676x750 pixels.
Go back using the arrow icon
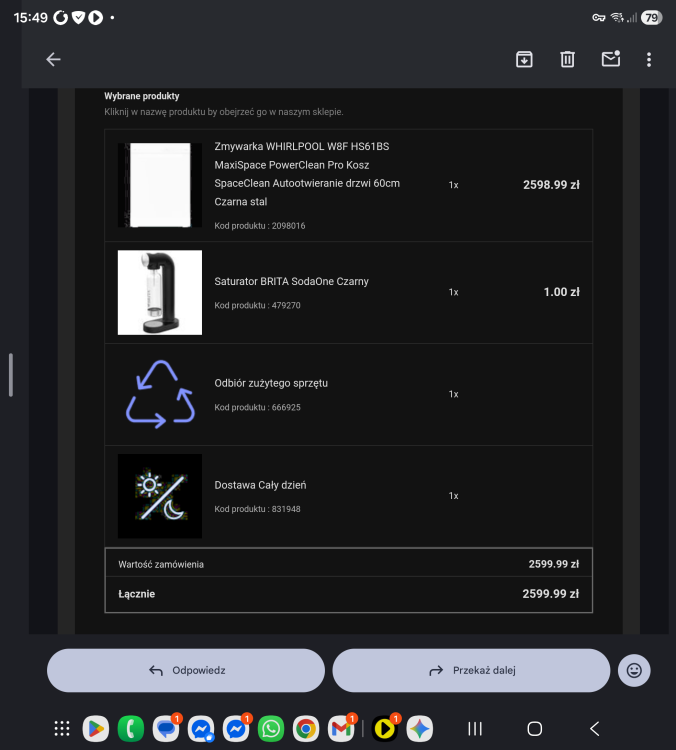tap(53, 59)
